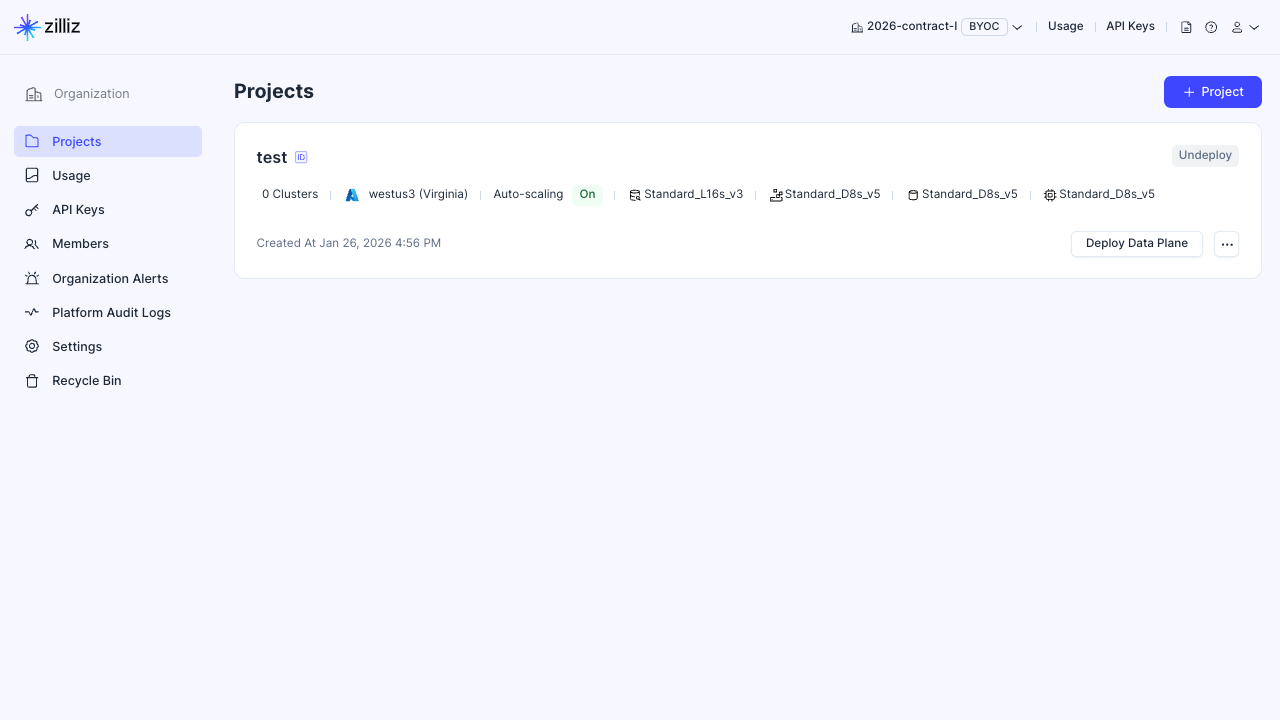Viewport: 1280px width, 720px height.
Task: Click the help question mark icon
Action: click(1211, 27)
